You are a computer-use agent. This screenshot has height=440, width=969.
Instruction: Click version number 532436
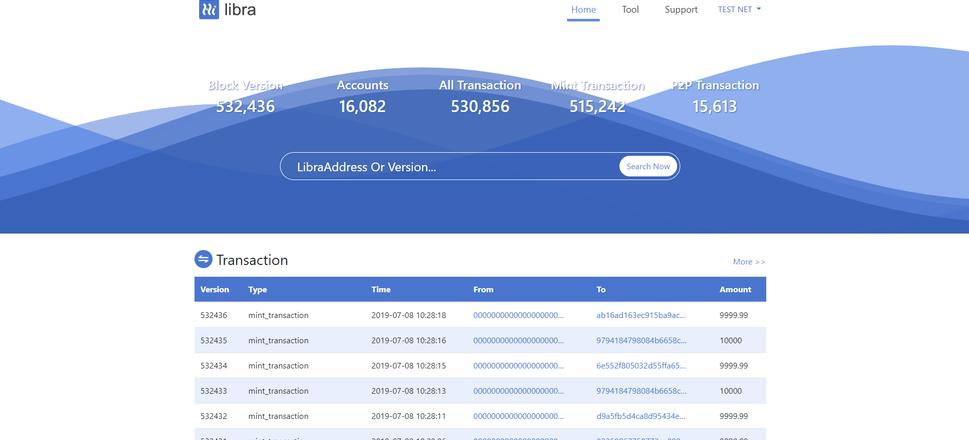click(x=214, y=315)
